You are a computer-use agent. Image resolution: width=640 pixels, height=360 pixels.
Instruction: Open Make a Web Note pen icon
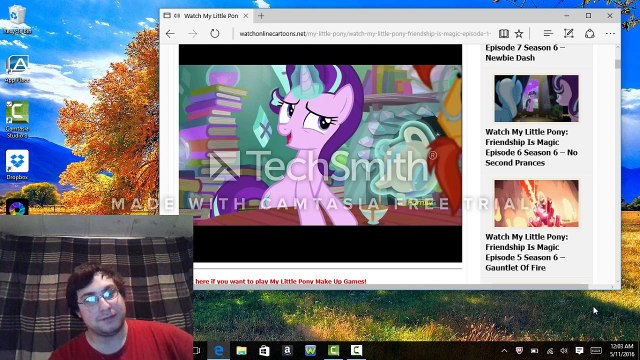click(x=569, y=33)
